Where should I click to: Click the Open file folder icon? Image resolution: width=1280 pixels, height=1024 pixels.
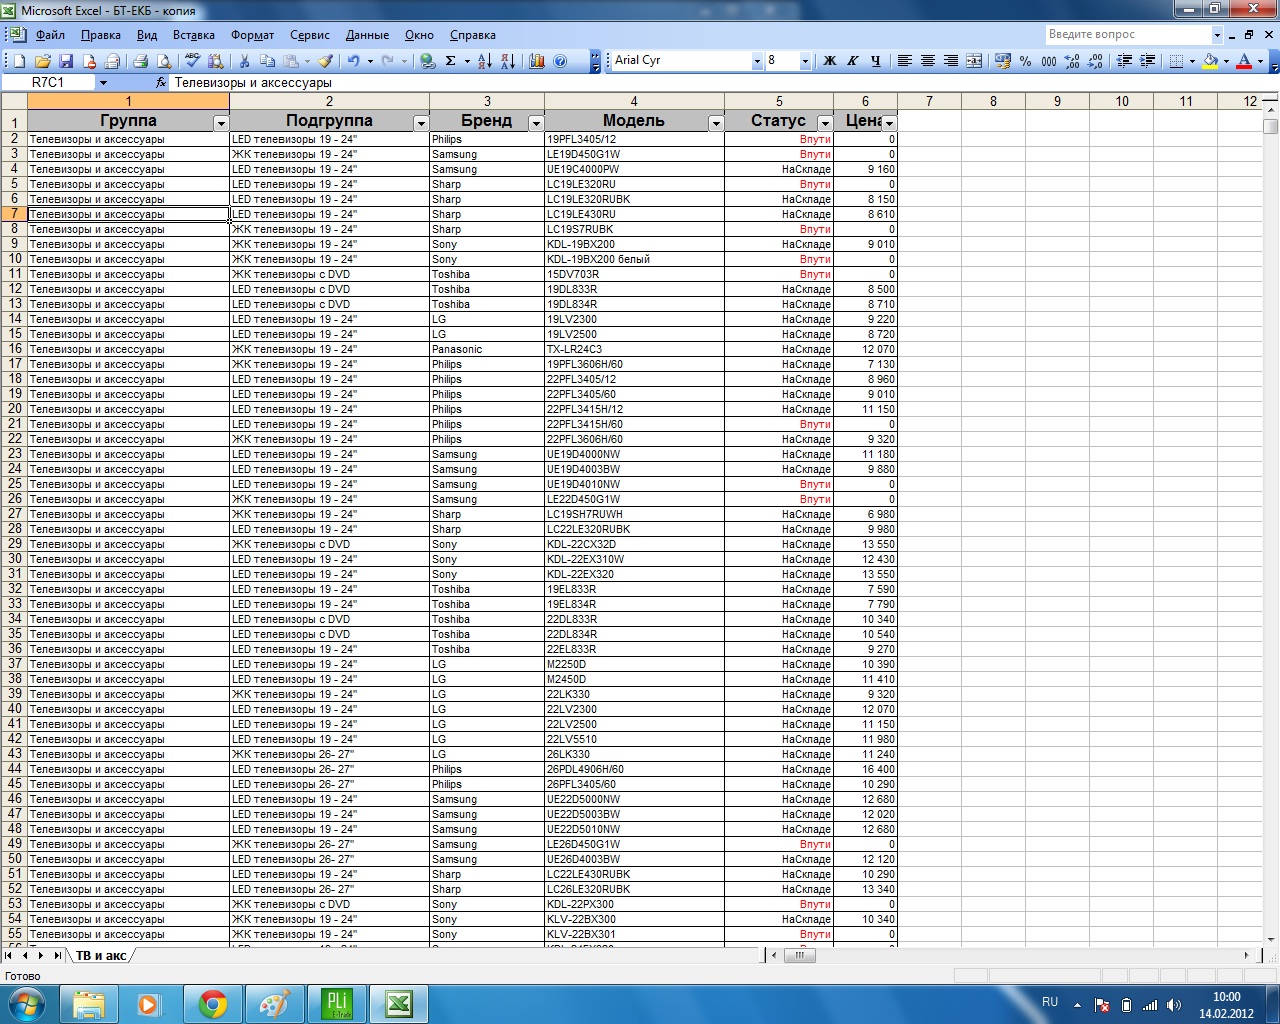click(42, 61)
